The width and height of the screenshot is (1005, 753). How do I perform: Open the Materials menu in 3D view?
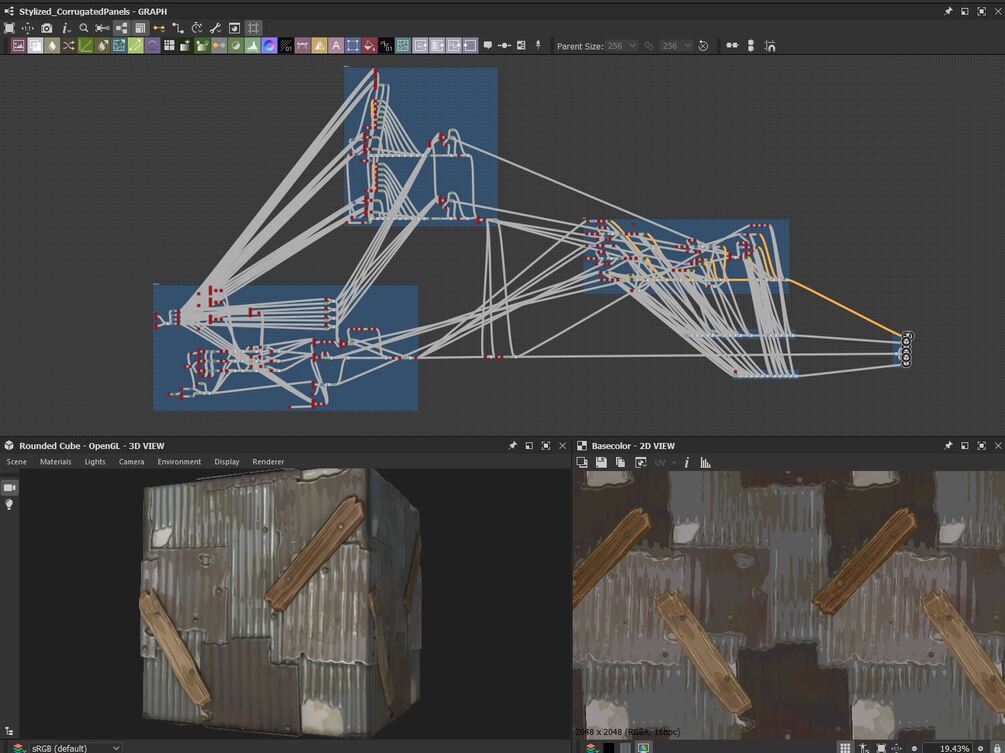pos(55,462)
